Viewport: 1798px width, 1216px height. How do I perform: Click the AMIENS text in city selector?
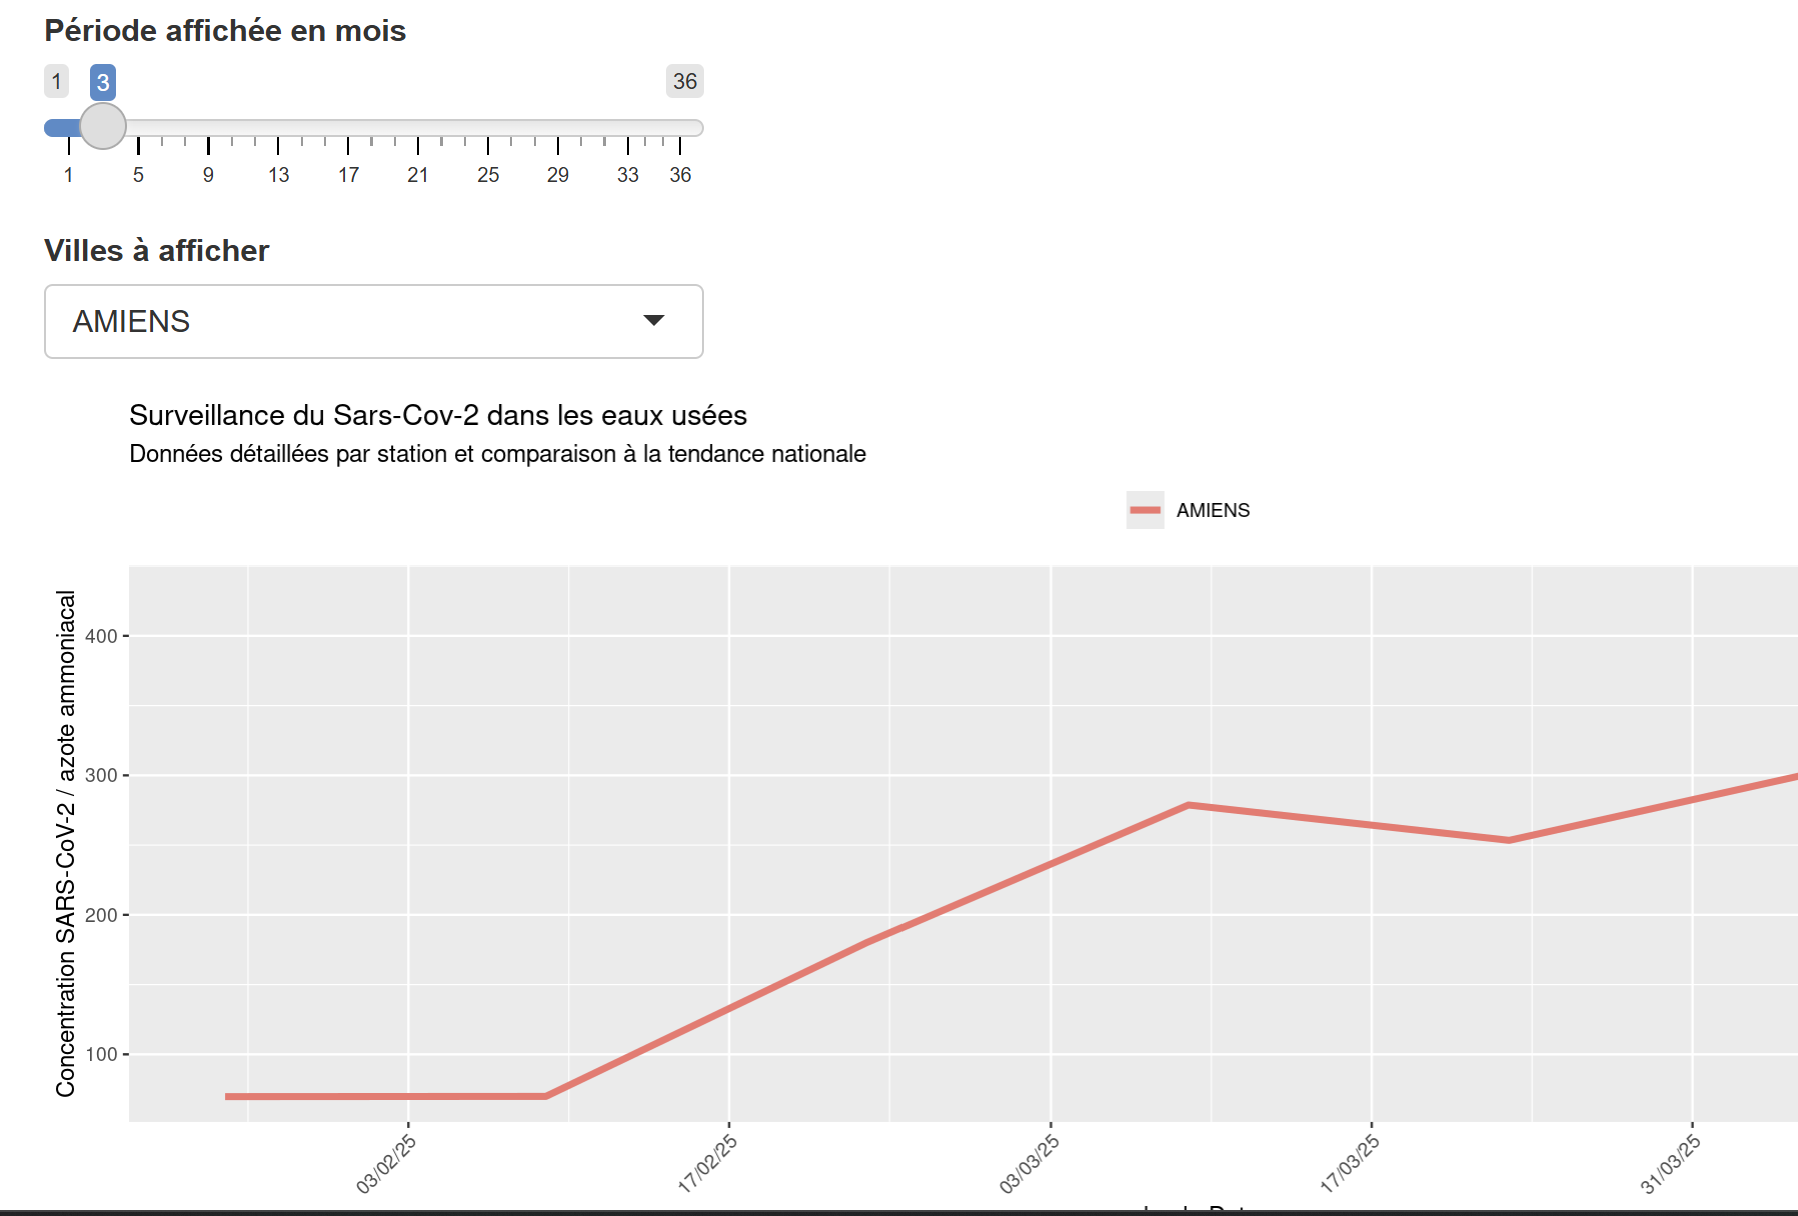tap(131, 322)
